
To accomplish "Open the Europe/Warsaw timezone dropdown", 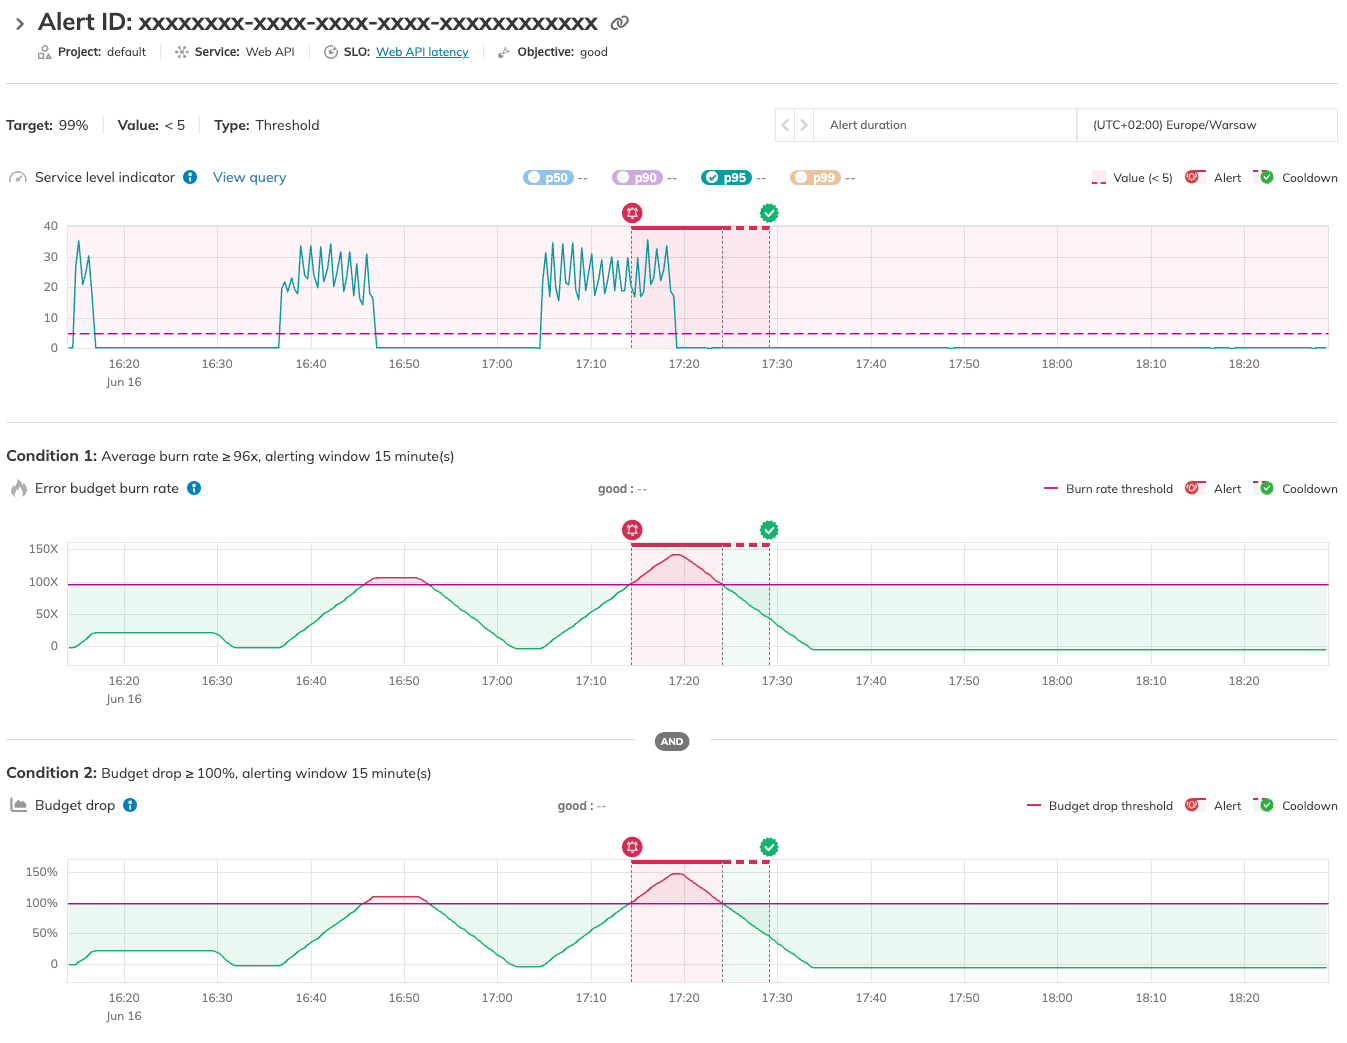I will pos(1207,125).
